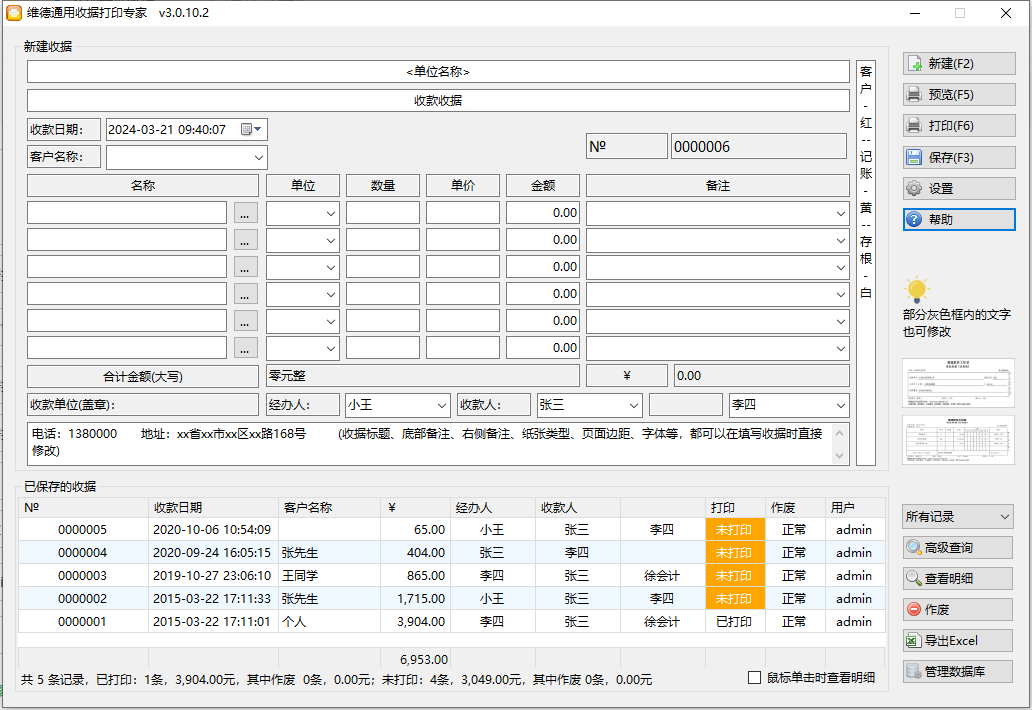
Task: Save receipt with 保存(F3) button
Action: click(958, 157)
